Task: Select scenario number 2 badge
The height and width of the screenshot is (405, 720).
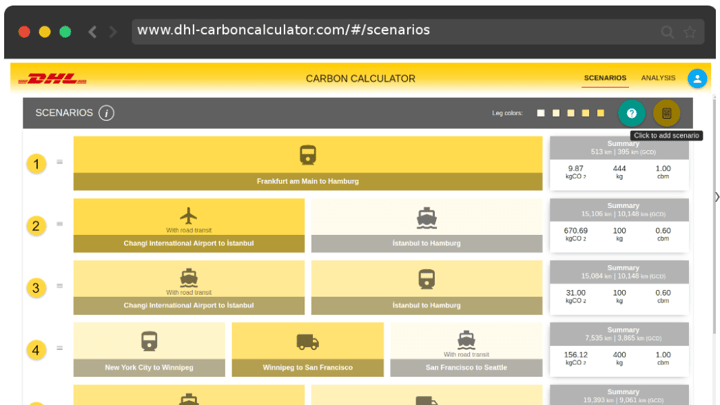Action: pos(36,226)
